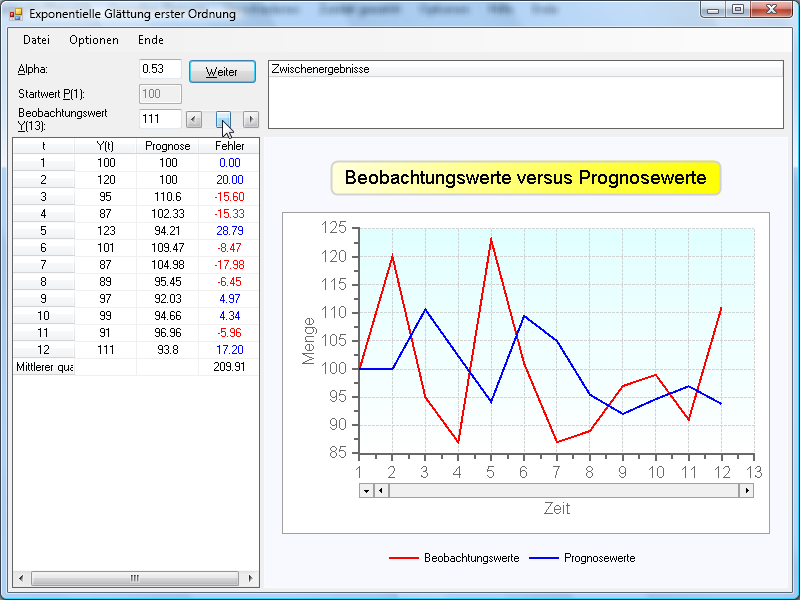The height and width of the screenshot is (600, 800).
Task: Click the chart's small down-arrow zoom reset button
Action: [366, 491]
